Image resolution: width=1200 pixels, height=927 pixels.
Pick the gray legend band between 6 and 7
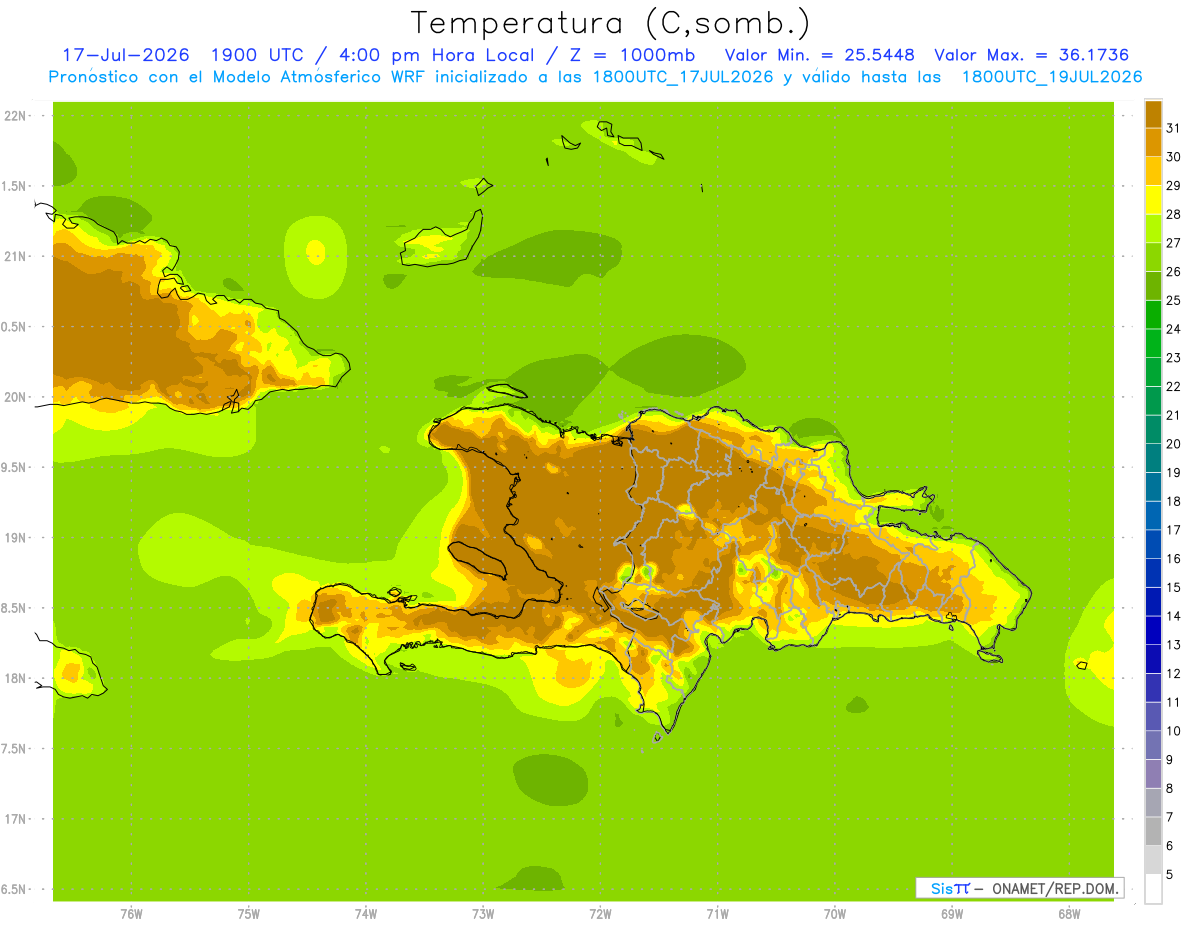pos(1153,831)
